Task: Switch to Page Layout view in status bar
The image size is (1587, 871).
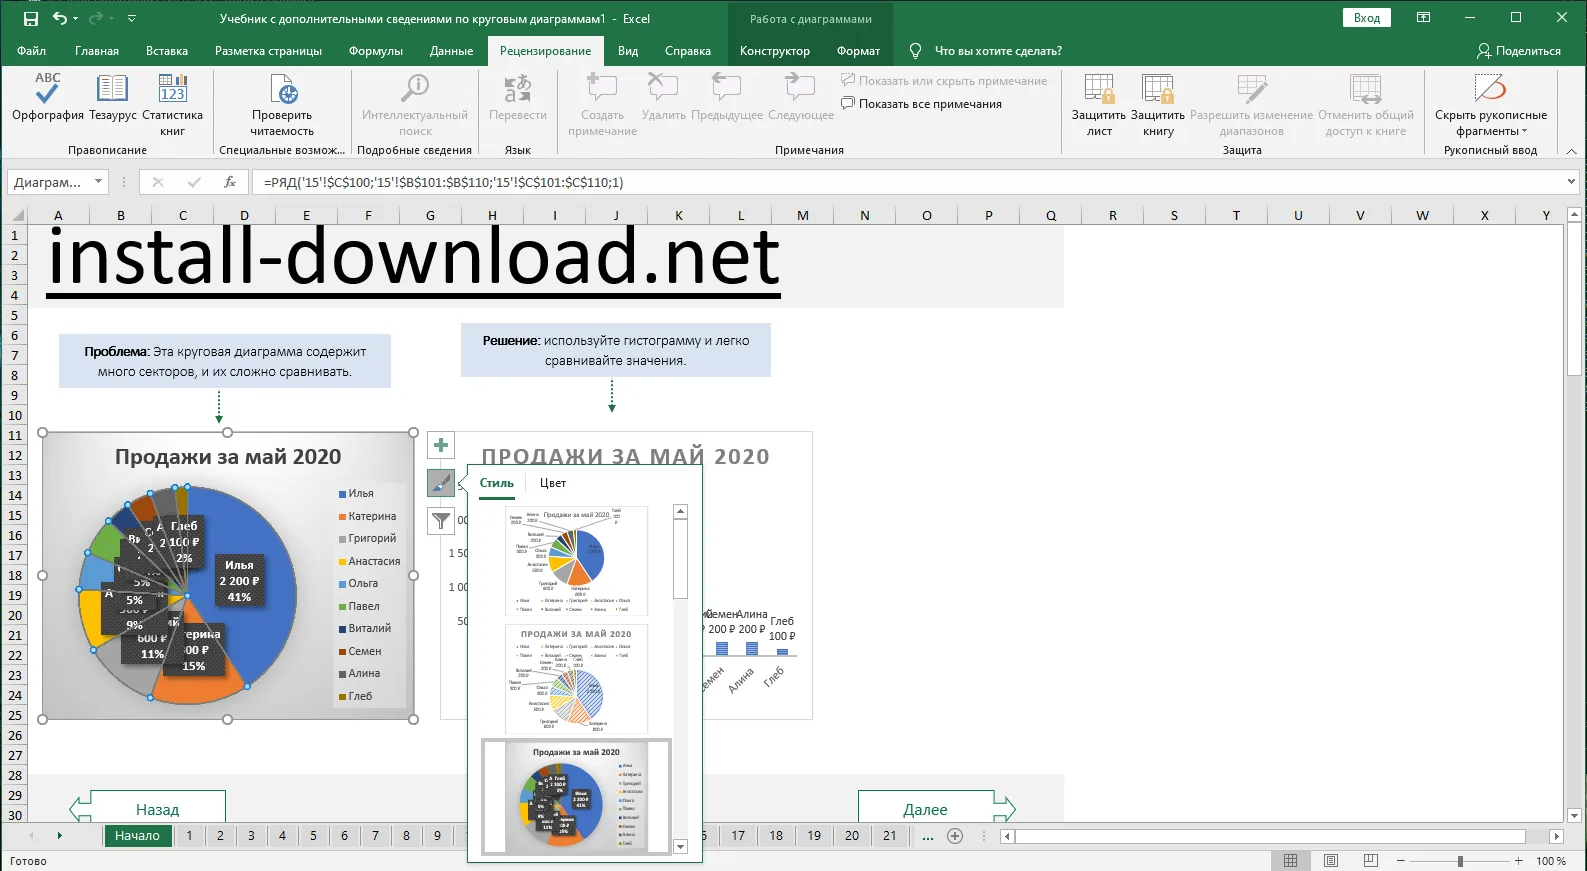Action: (x=1331, y=861)
